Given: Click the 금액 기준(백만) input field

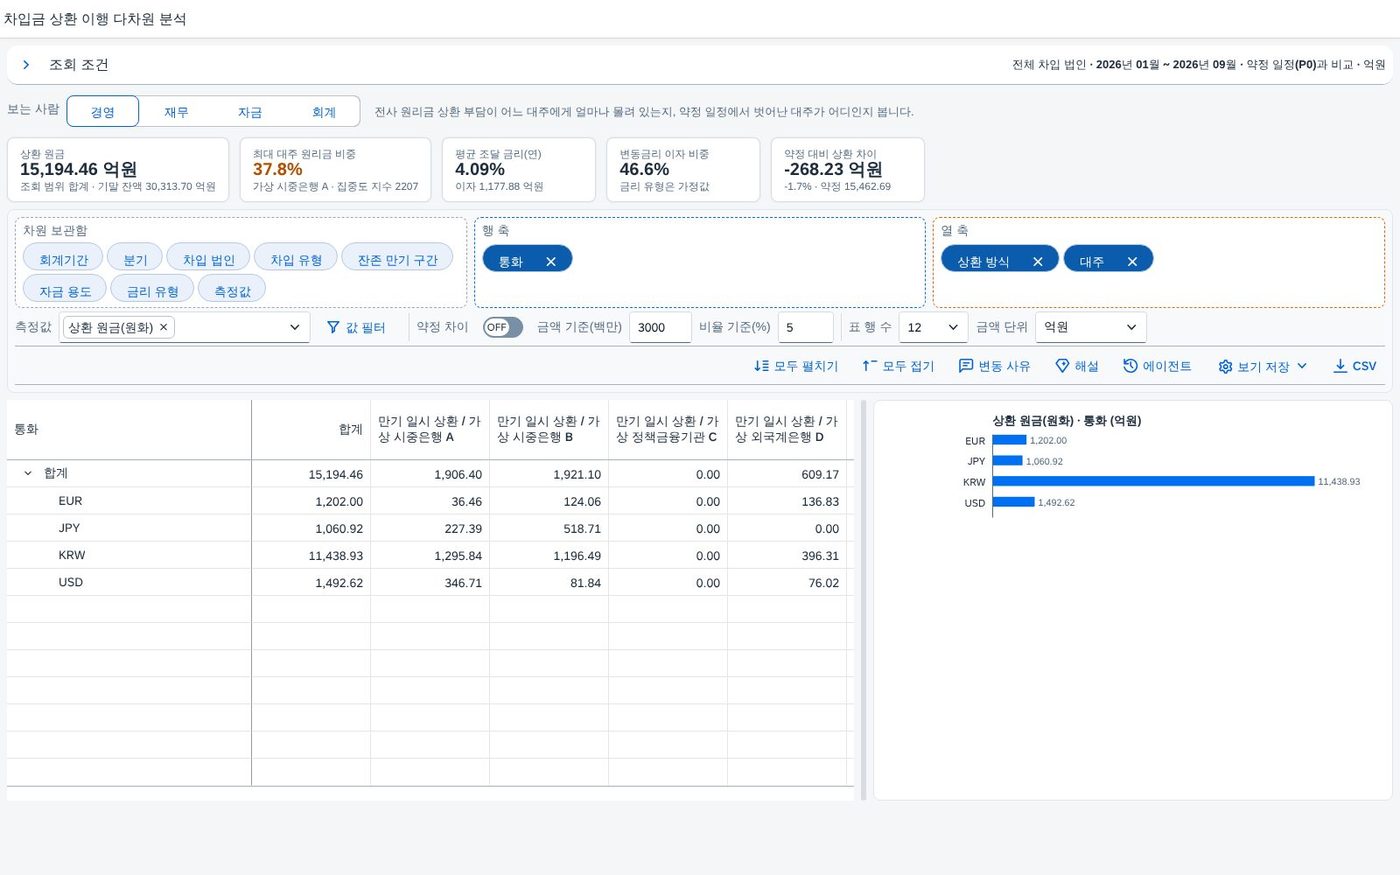Looking at the screenshot, I should 660,327.
